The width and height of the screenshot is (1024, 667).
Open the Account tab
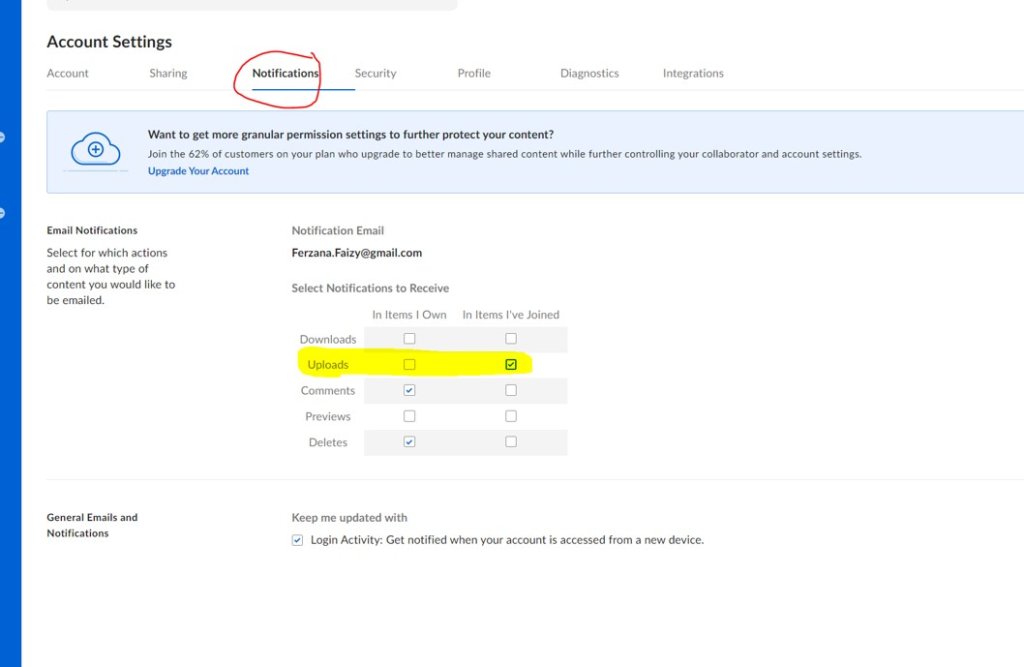pyautogui.click(x=68, y=73)
